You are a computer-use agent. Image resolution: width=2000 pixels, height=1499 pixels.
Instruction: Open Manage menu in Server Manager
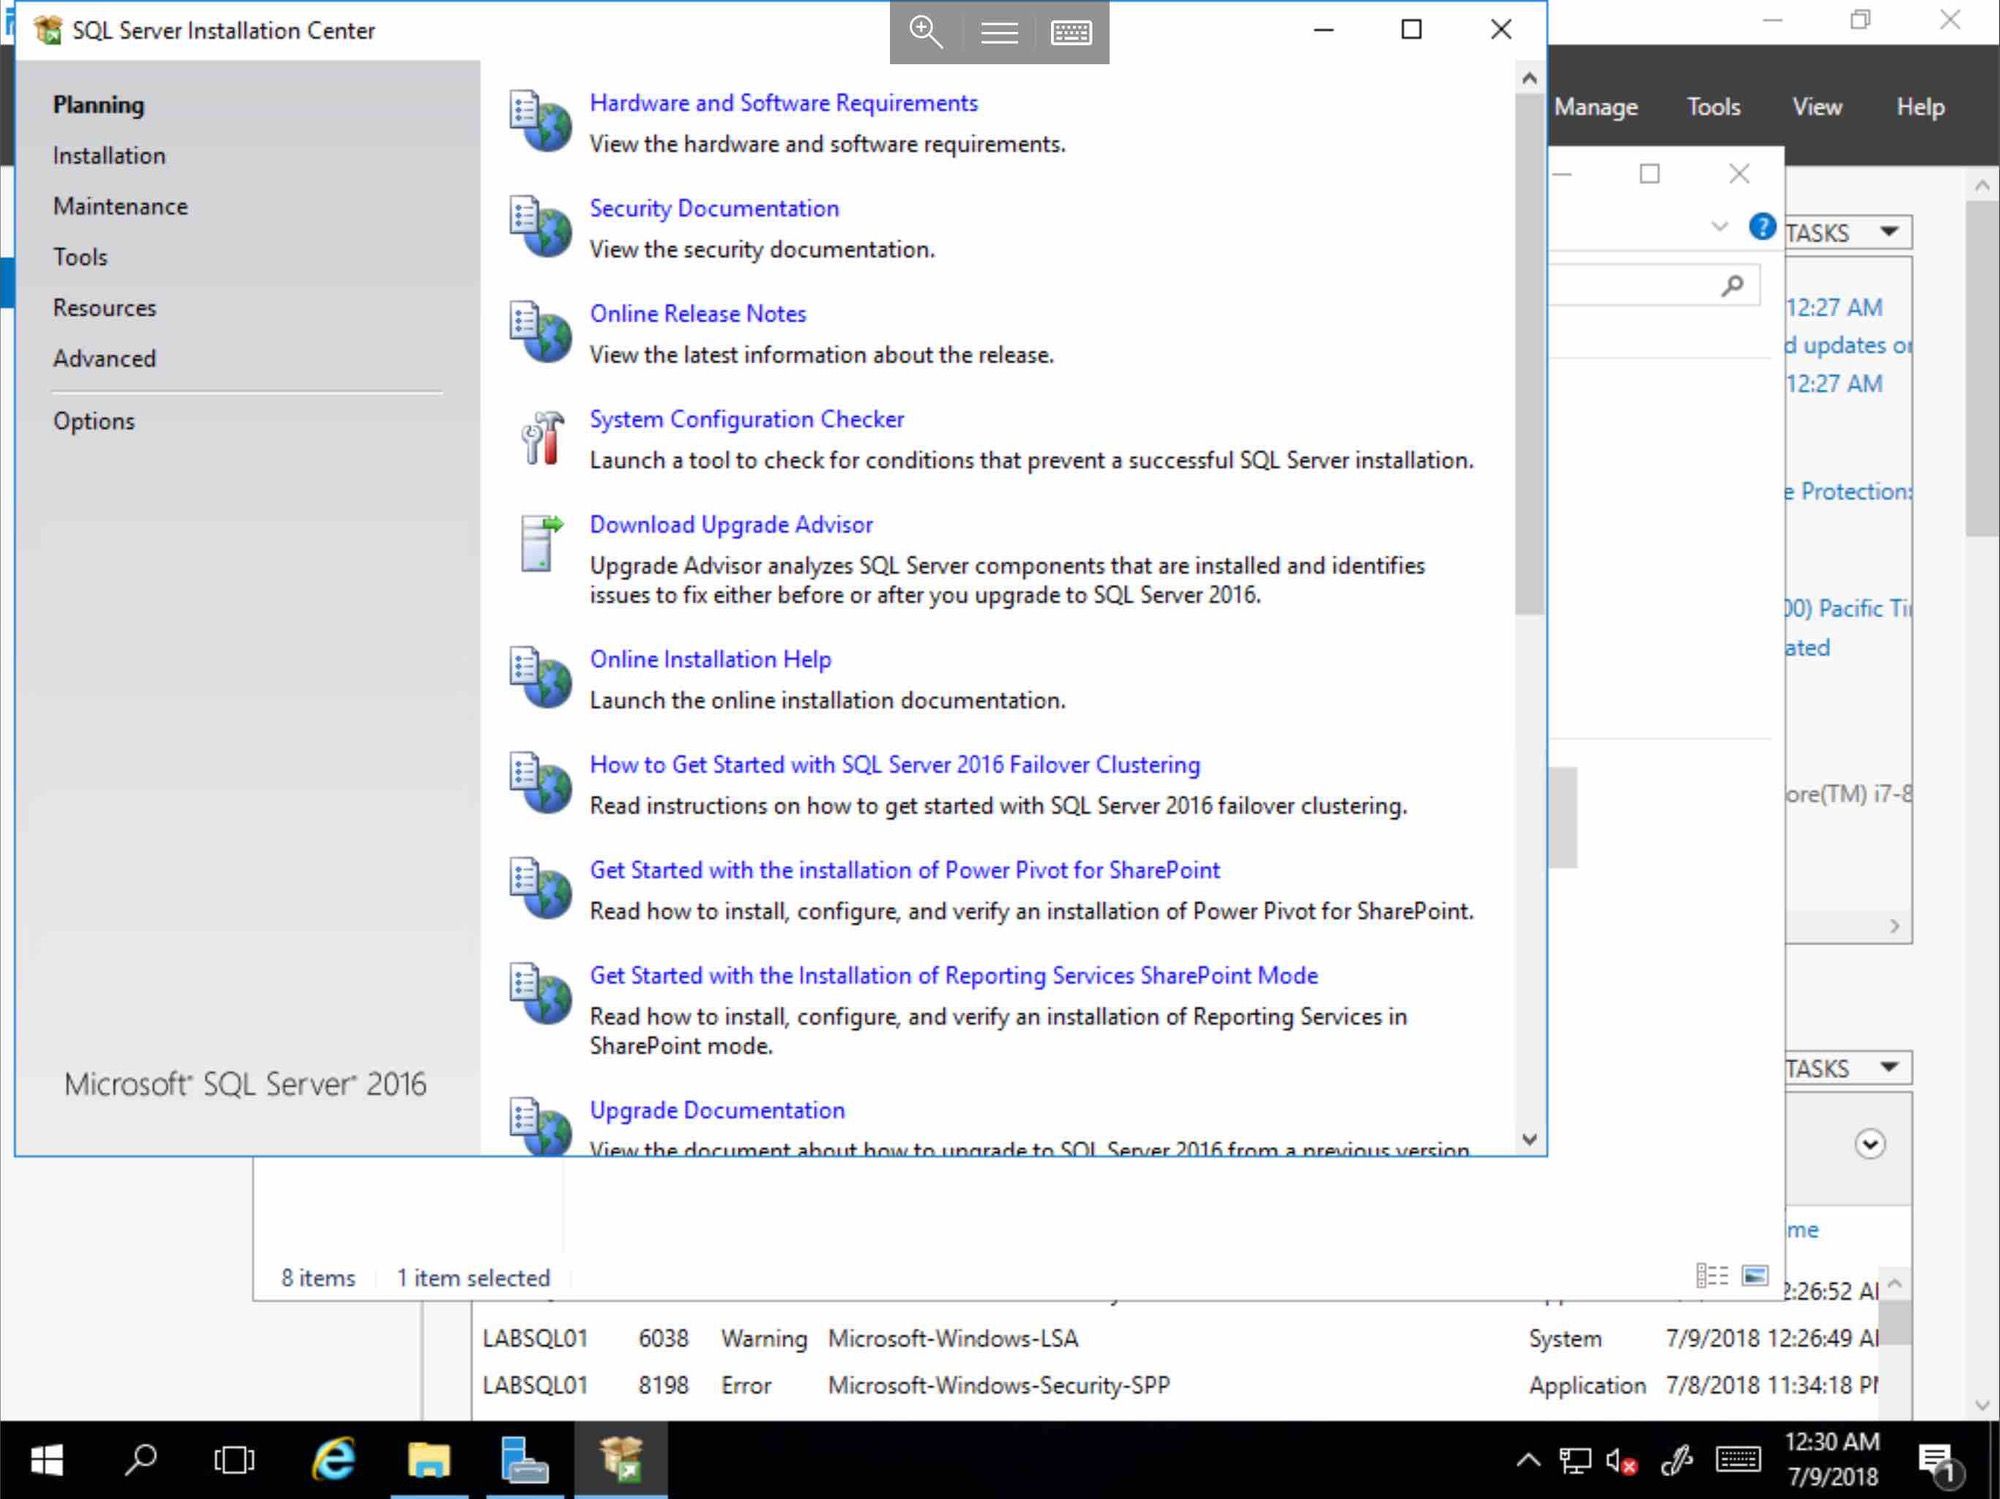click(1596, 107)
